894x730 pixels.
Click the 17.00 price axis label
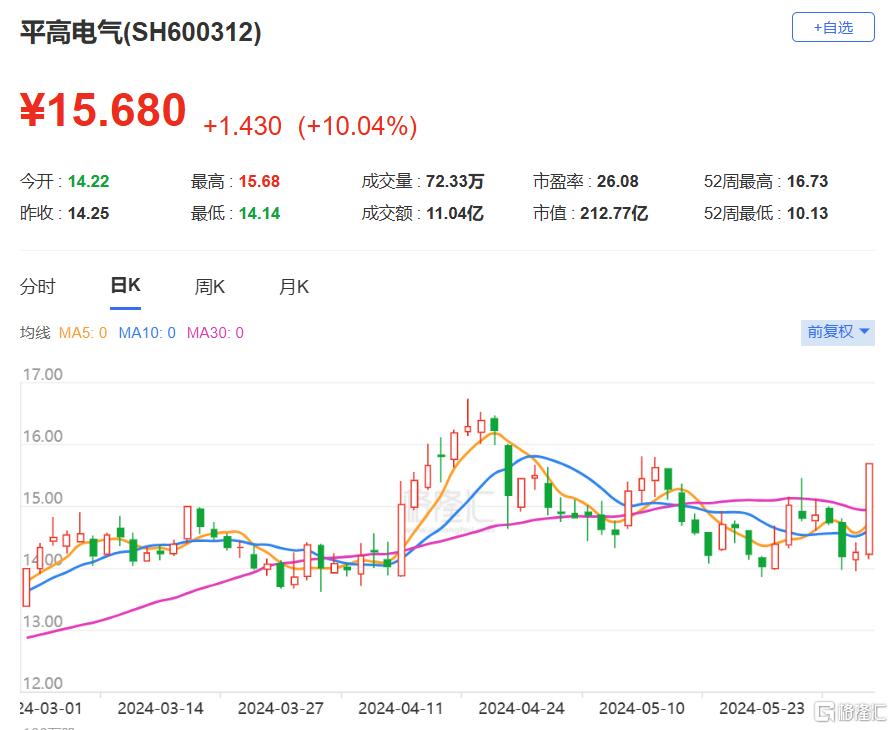[43, 375]
